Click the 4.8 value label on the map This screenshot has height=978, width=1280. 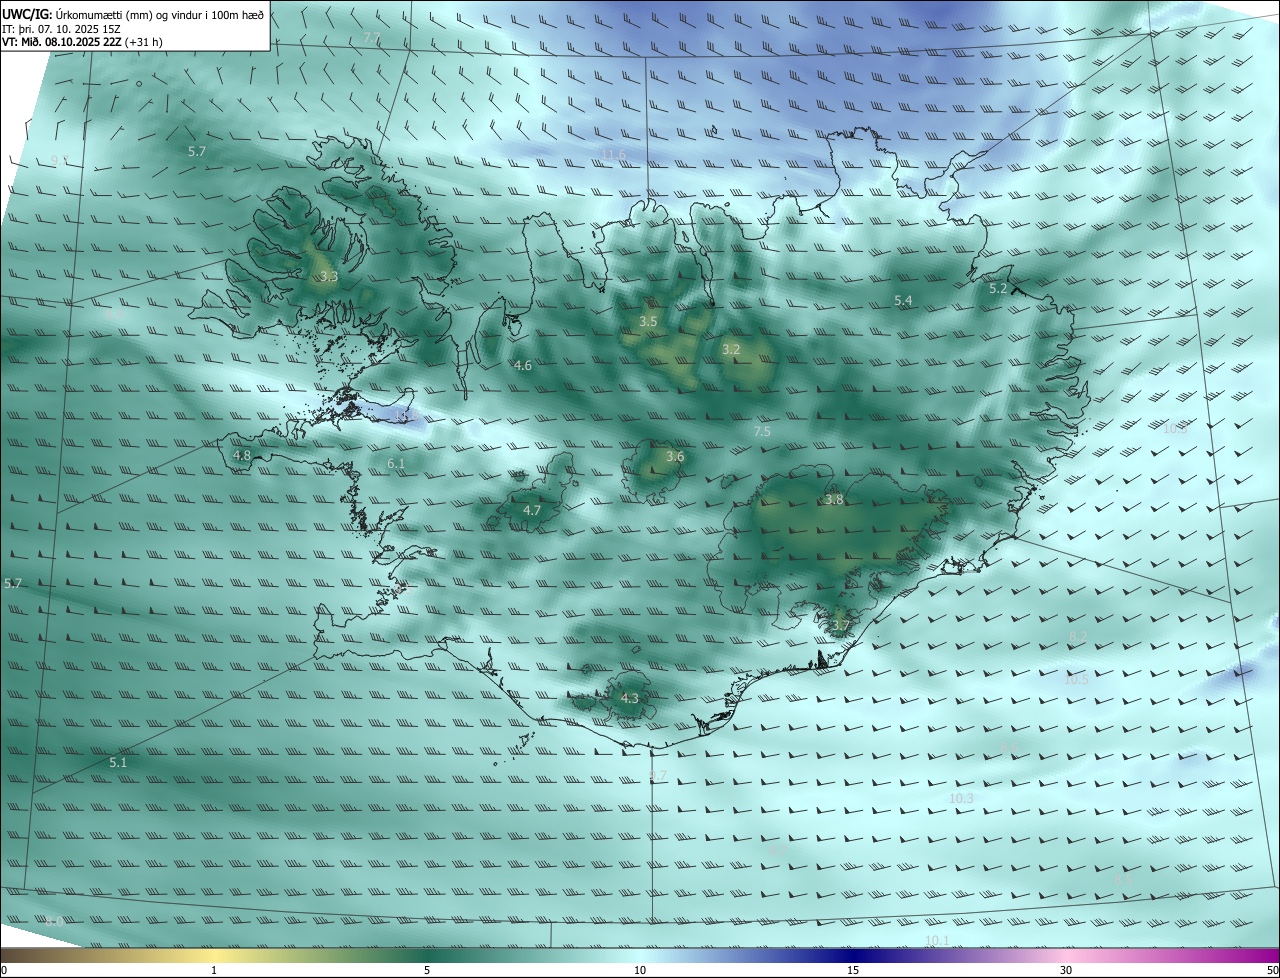pos(241,456)
